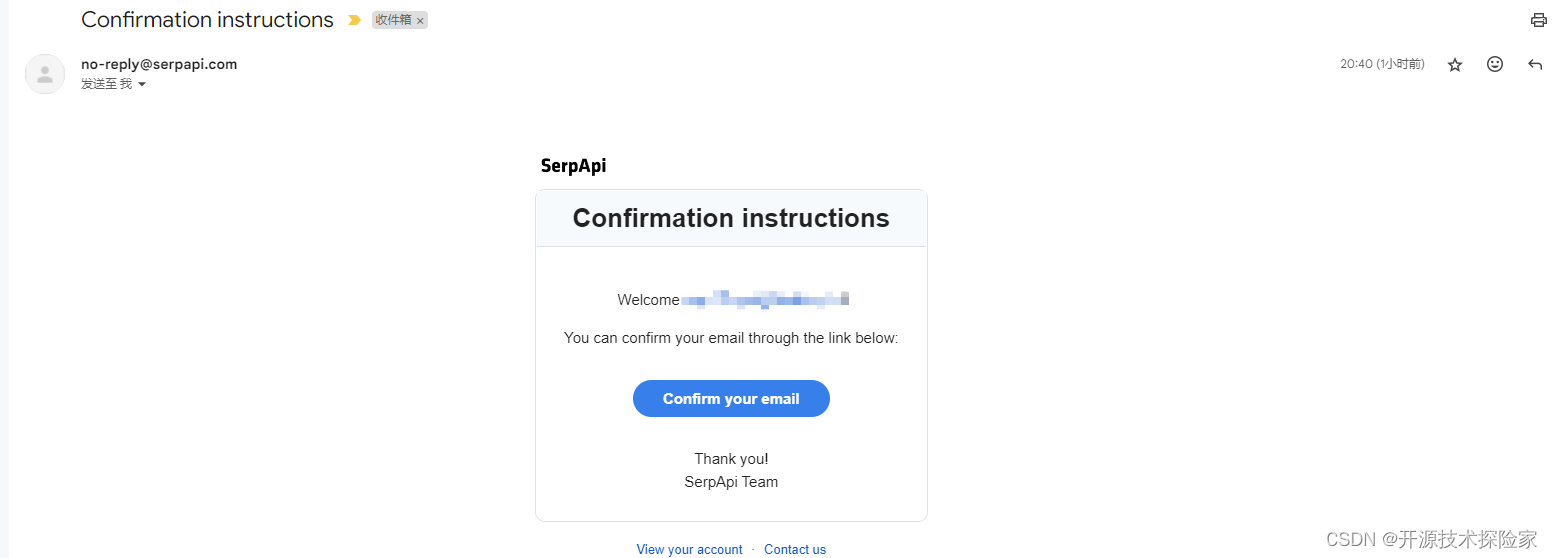The image size is (1552, 558).
Task: Open the Contact us link
Action: coord(795,549)
